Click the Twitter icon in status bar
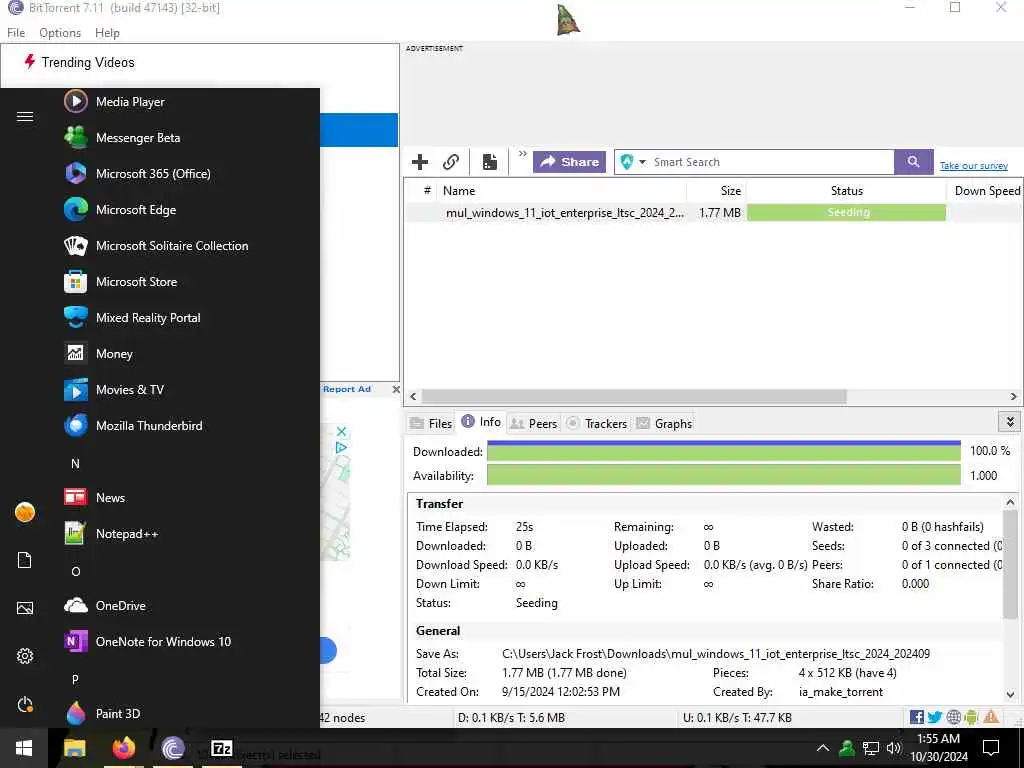 click(x=935, y=717)
